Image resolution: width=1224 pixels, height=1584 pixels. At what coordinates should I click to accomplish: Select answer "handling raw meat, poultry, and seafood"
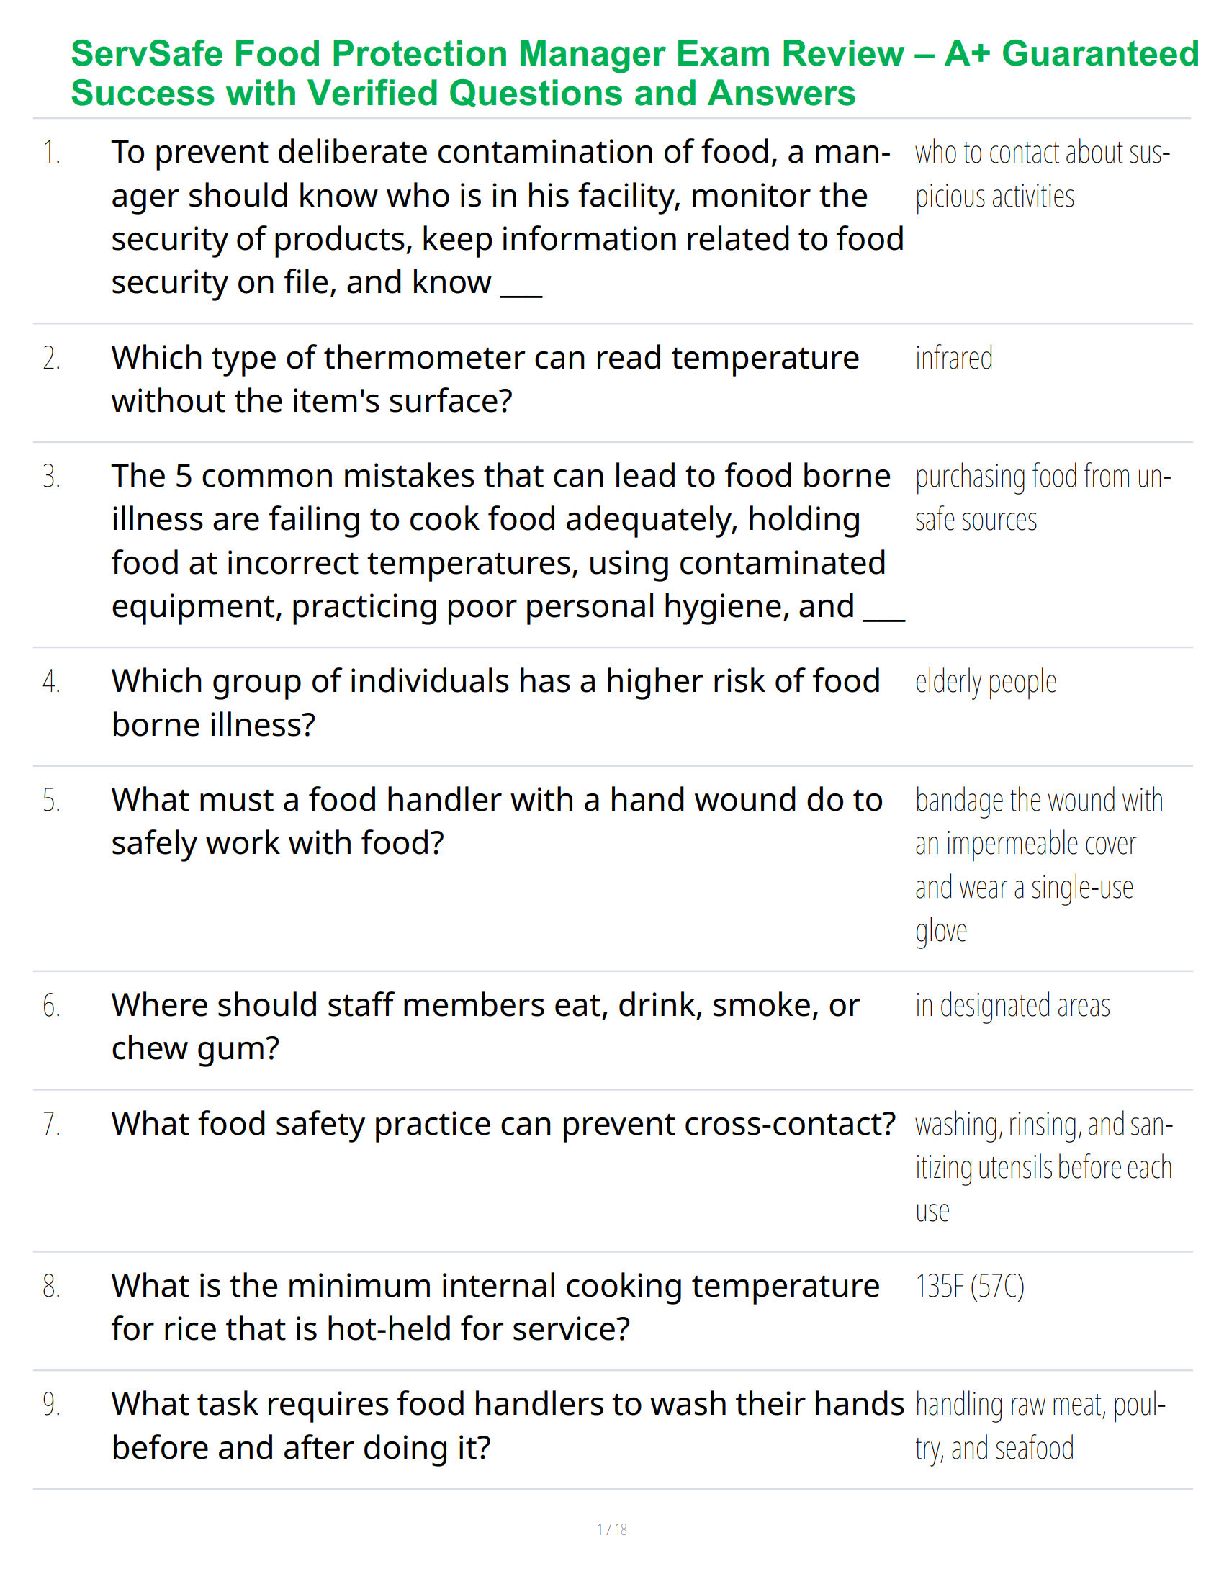pos(1039,1427)
